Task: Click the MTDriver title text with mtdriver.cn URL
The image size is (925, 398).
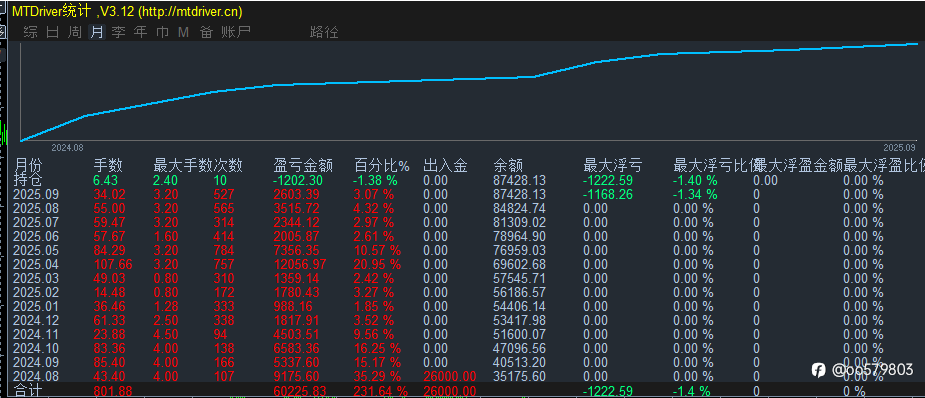Action: (127, 12)
